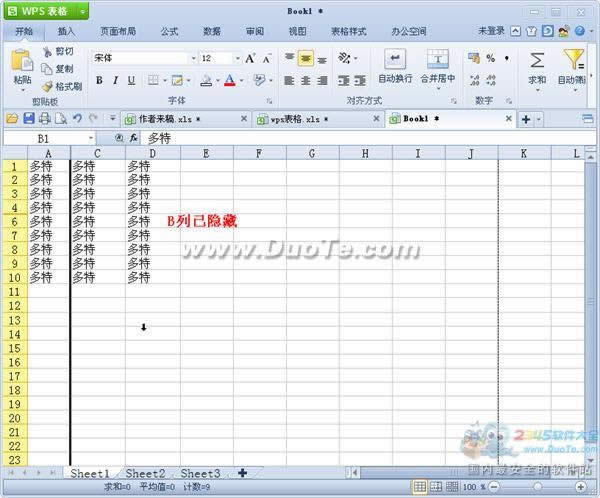Switch to the Sheet2 tab
The image size is (600, 498).
[x=145, y=474]
